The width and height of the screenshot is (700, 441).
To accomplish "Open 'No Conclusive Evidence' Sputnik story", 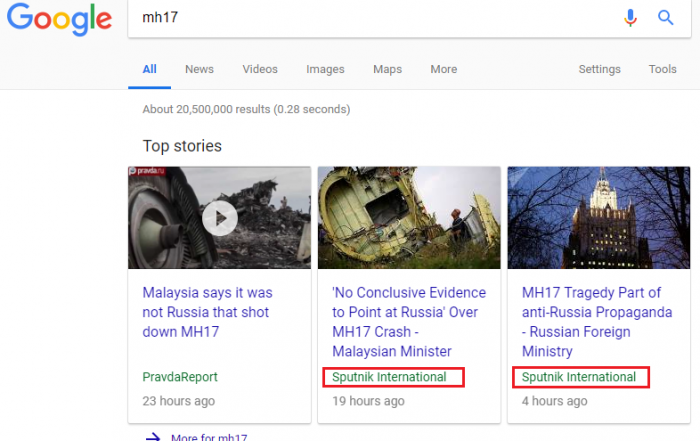I will point(409,322).
